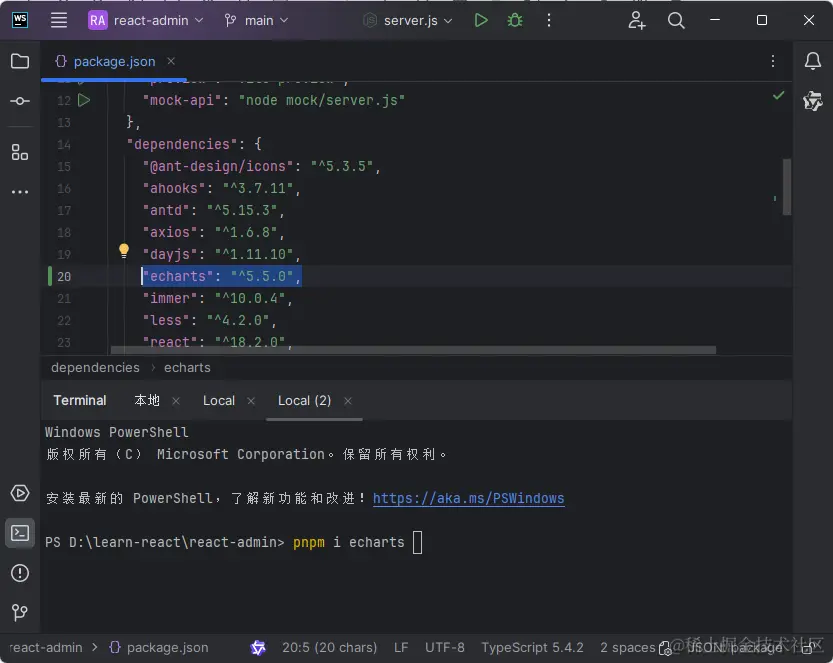Click the JSON schema package status widget
The height and width of the screenshot is (663, 833).
click(736, 648)
